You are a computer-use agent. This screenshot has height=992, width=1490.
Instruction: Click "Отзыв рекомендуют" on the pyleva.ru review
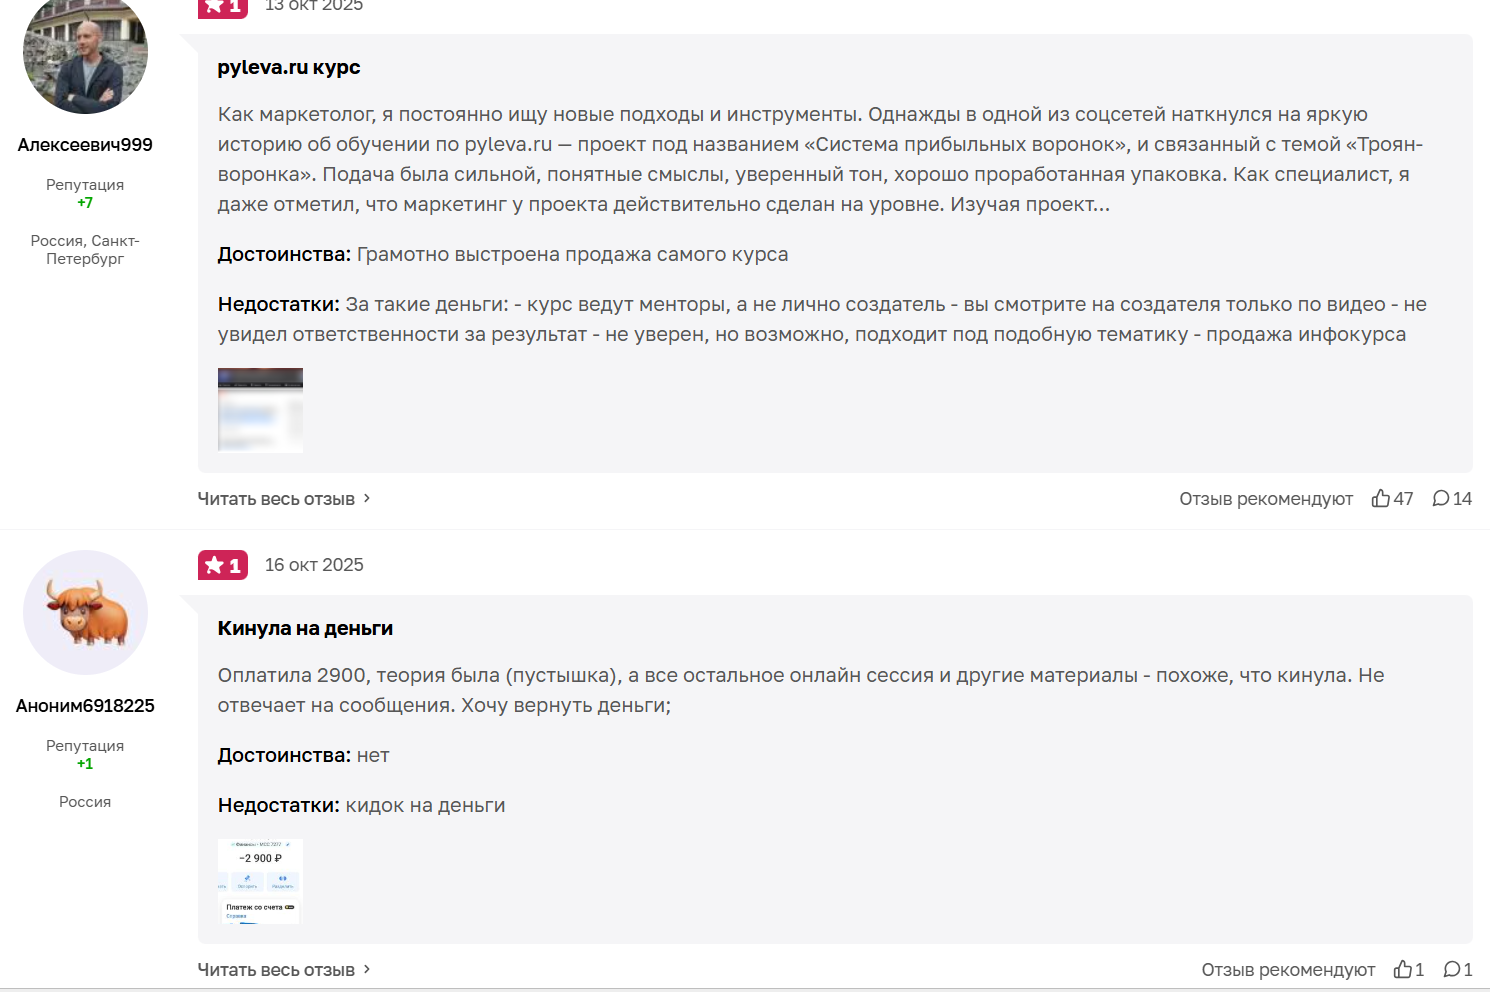point(1265,499)
